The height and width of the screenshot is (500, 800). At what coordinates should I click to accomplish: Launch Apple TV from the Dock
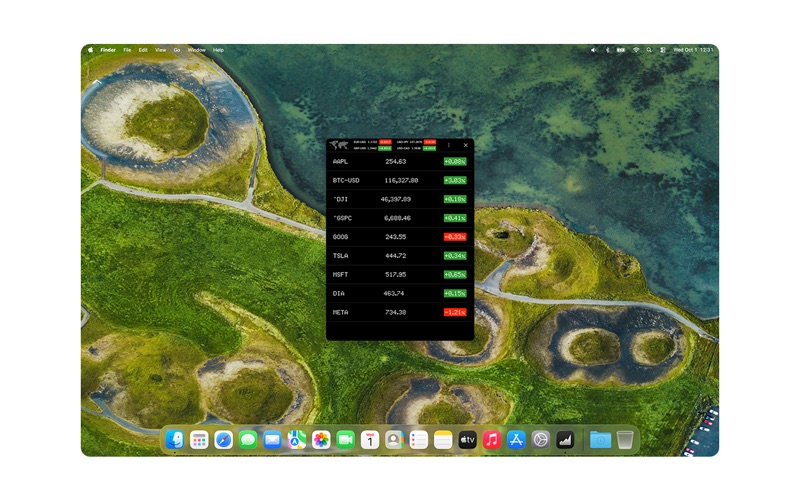pos(467,440)
